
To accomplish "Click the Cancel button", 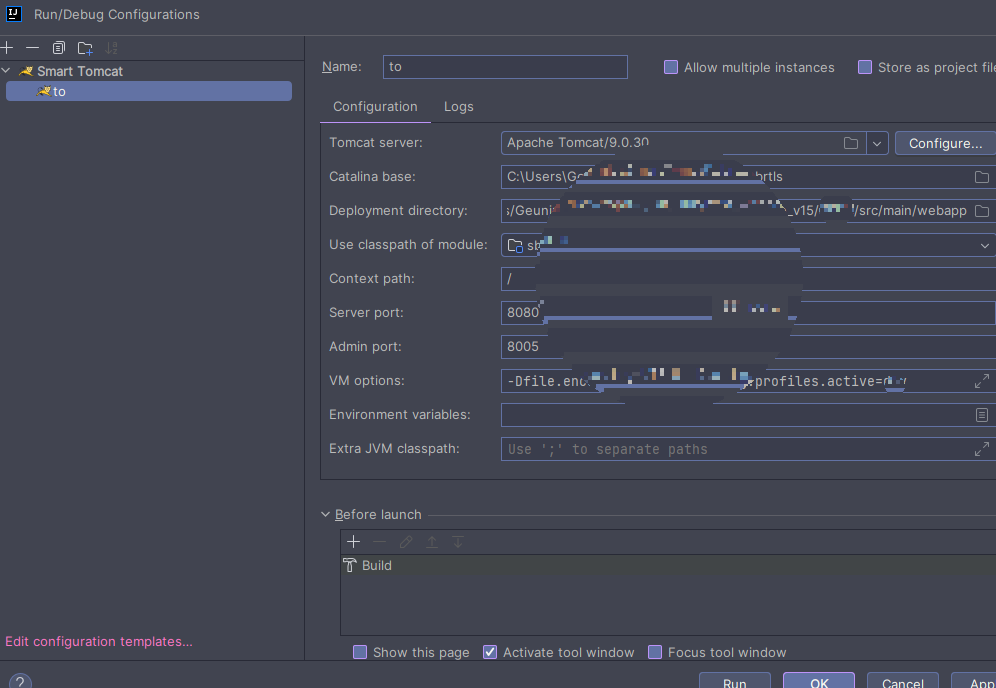I will pos(903,681).
